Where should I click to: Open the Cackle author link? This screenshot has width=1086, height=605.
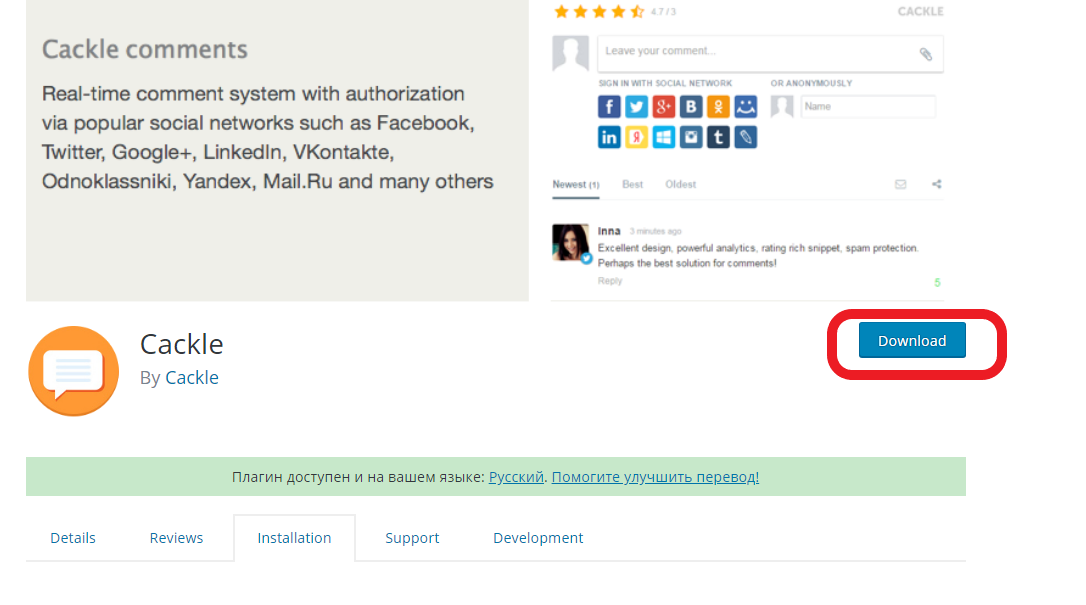192,378
